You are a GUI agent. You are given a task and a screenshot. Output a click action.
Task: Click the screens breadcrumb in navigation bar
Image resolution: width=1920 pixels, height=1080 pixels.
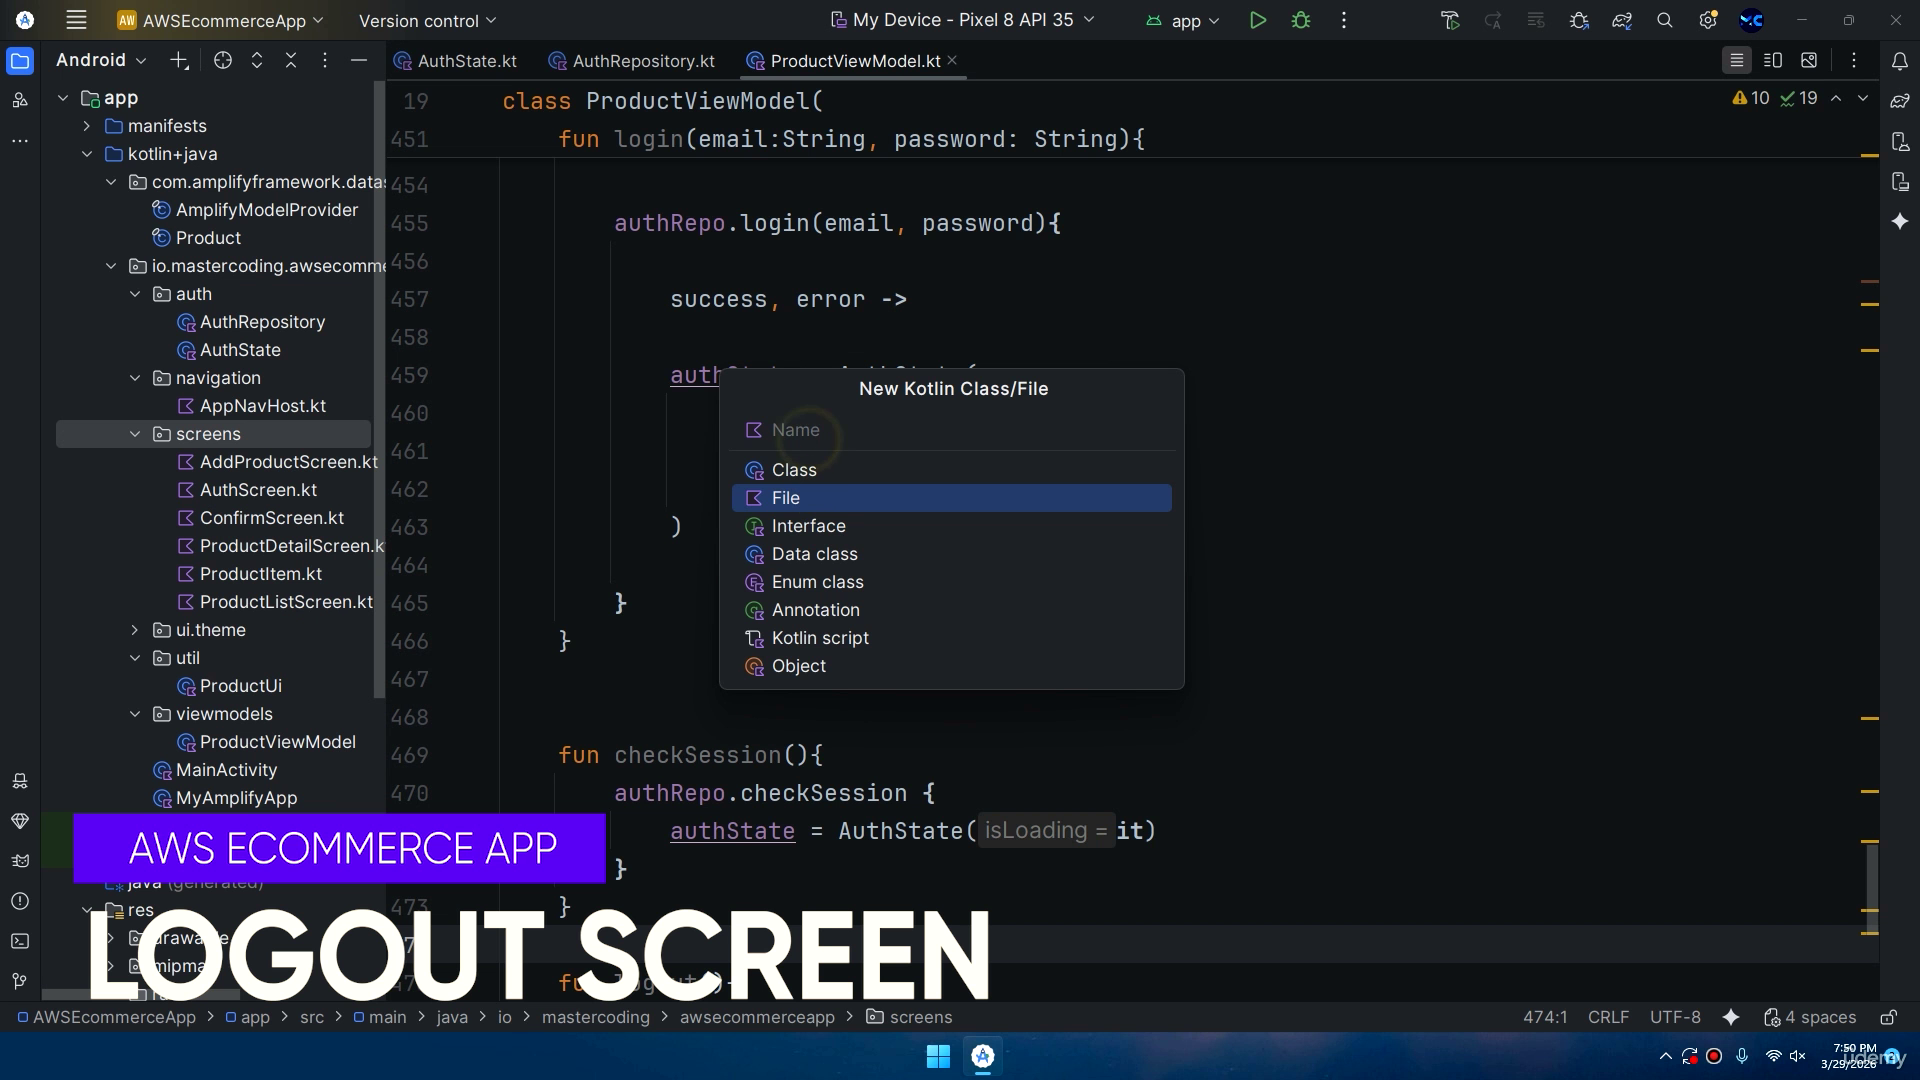click(909, 1017)
